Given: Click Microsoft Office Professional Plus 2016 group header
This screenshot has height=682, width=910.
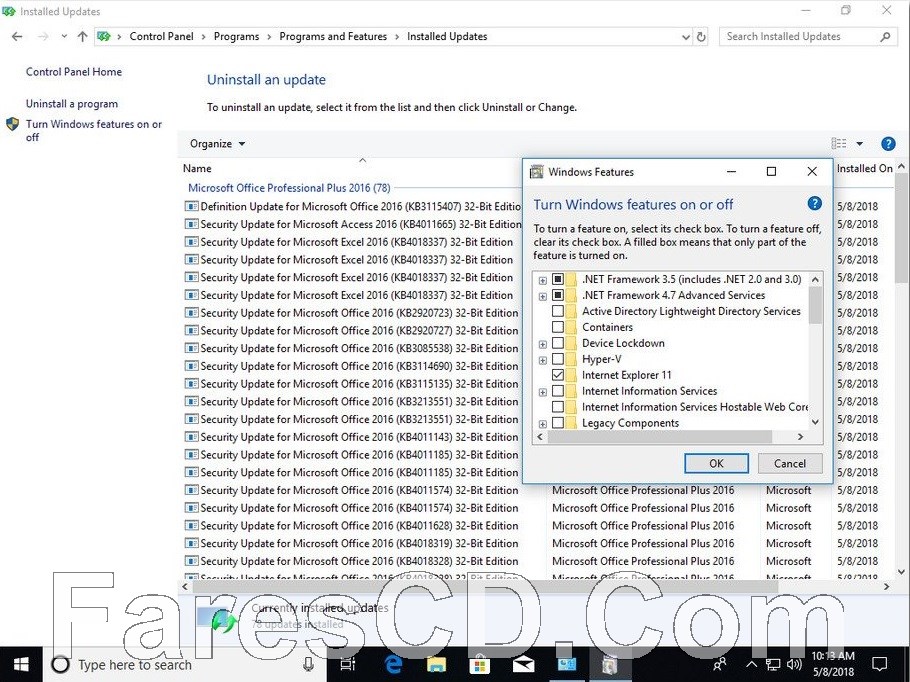Looking at the screenshot, I should 289,188.
